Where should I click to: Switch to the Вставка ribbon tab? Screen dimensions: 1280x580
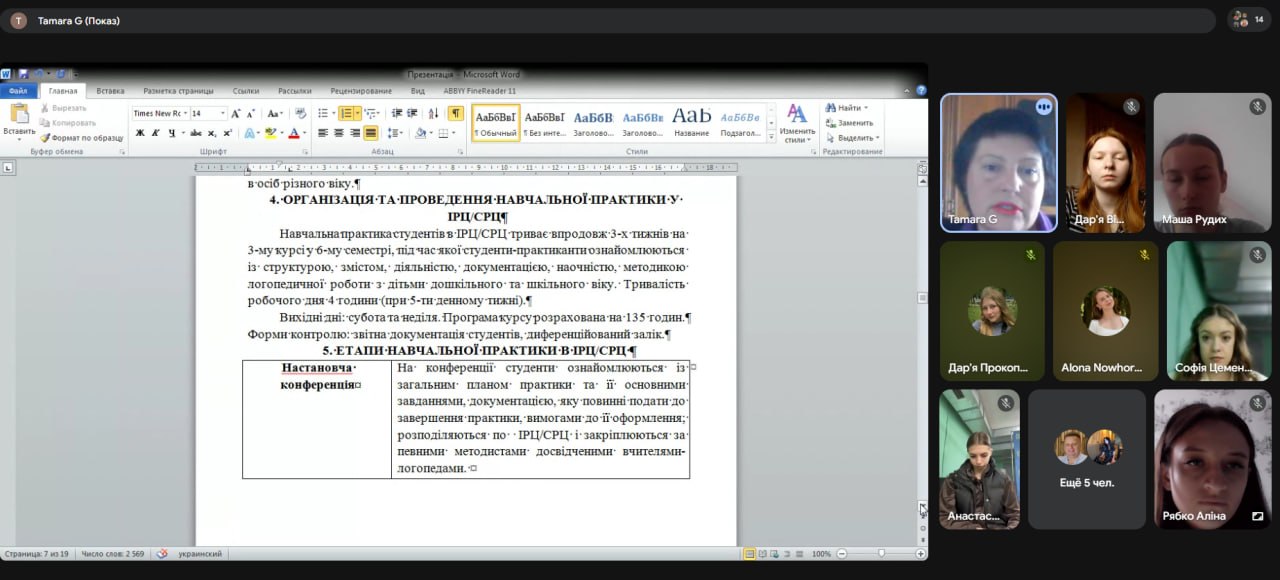click(x=110, y=91)
